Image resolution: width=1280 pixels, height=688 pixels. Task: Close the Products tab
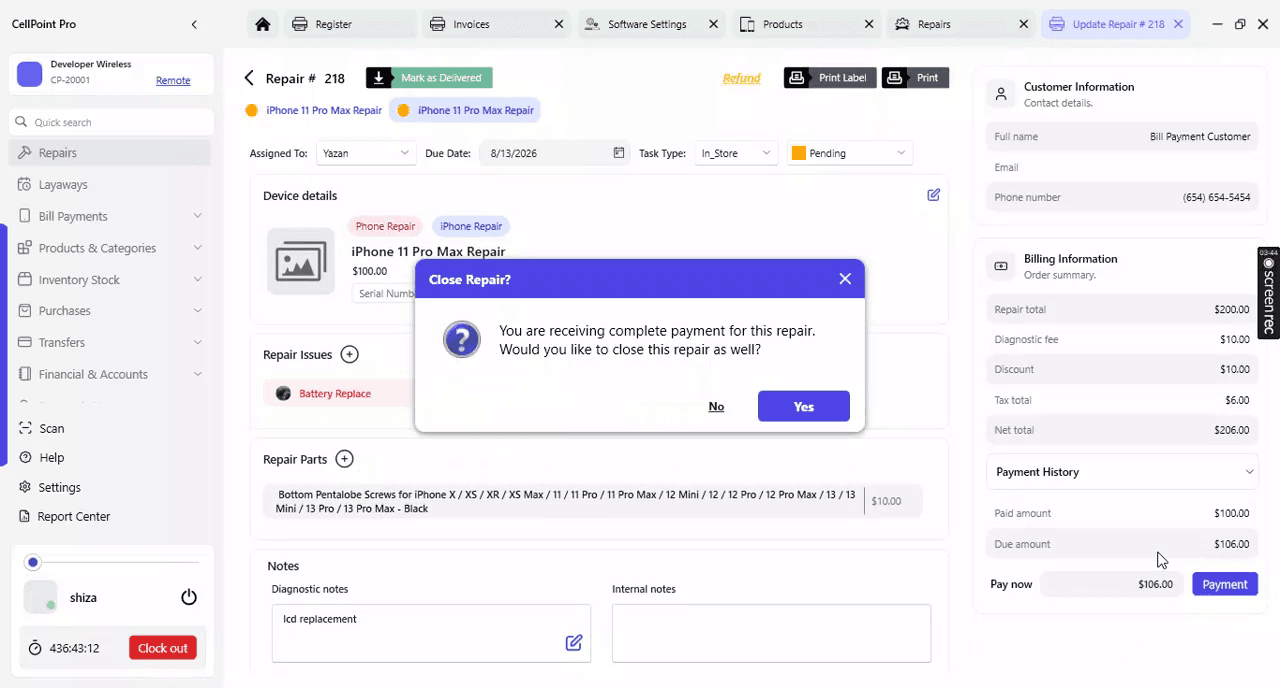click(869, 24)
